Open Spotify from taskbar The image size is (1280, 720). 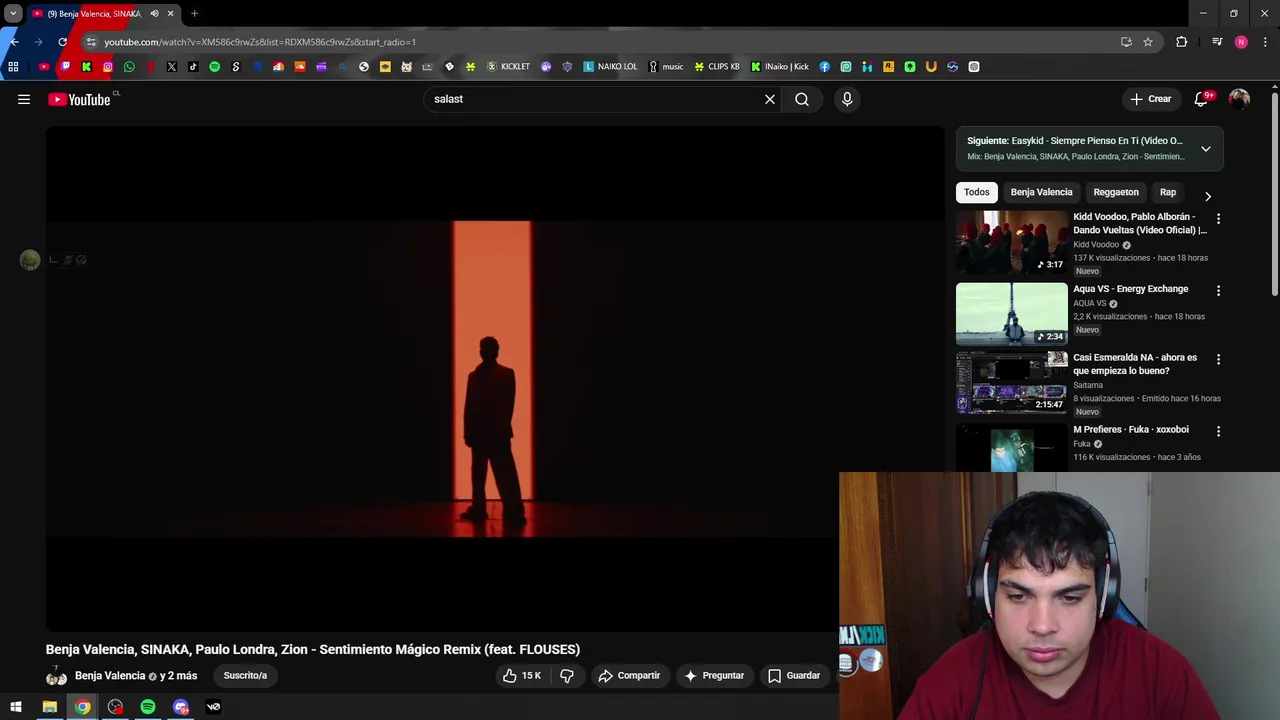point(148,707)
